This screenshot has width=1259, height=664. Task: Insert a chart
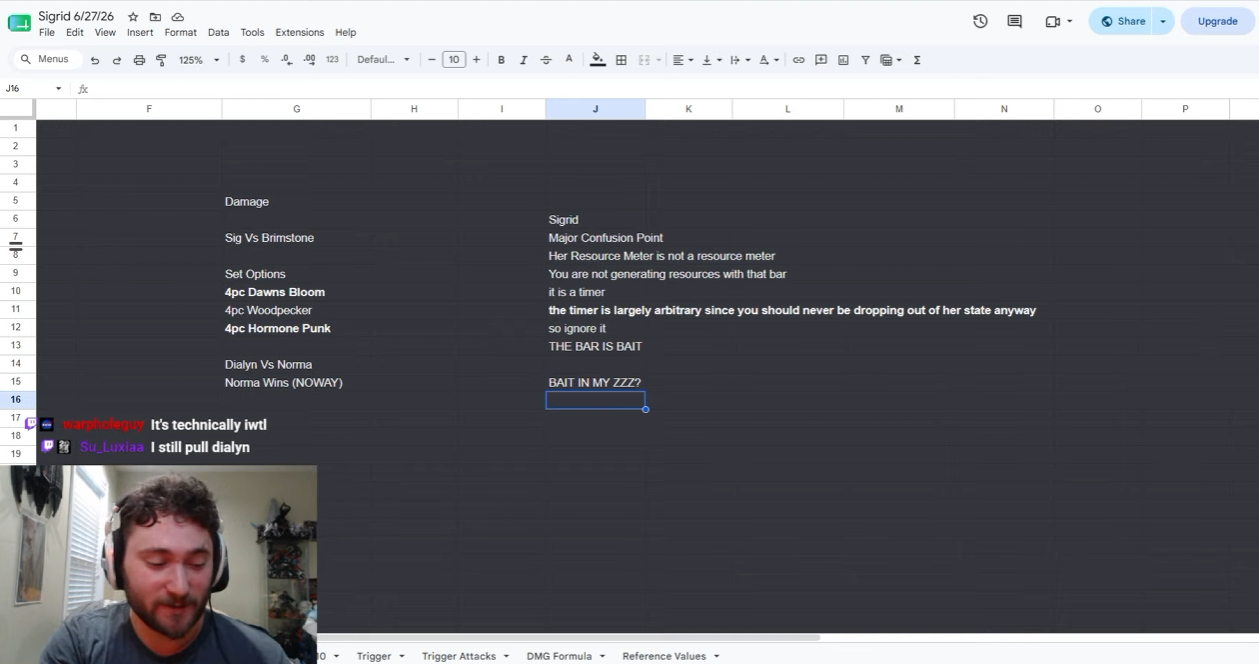[843, 60]
